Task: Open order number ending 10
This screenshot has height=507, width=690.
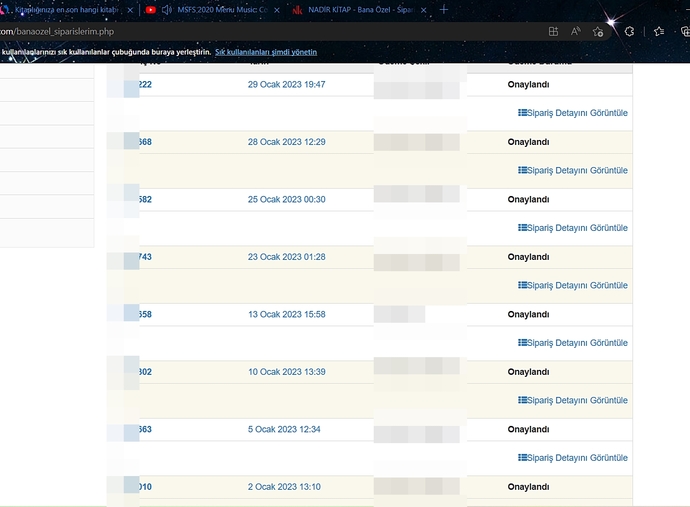Action: (145, 487)
